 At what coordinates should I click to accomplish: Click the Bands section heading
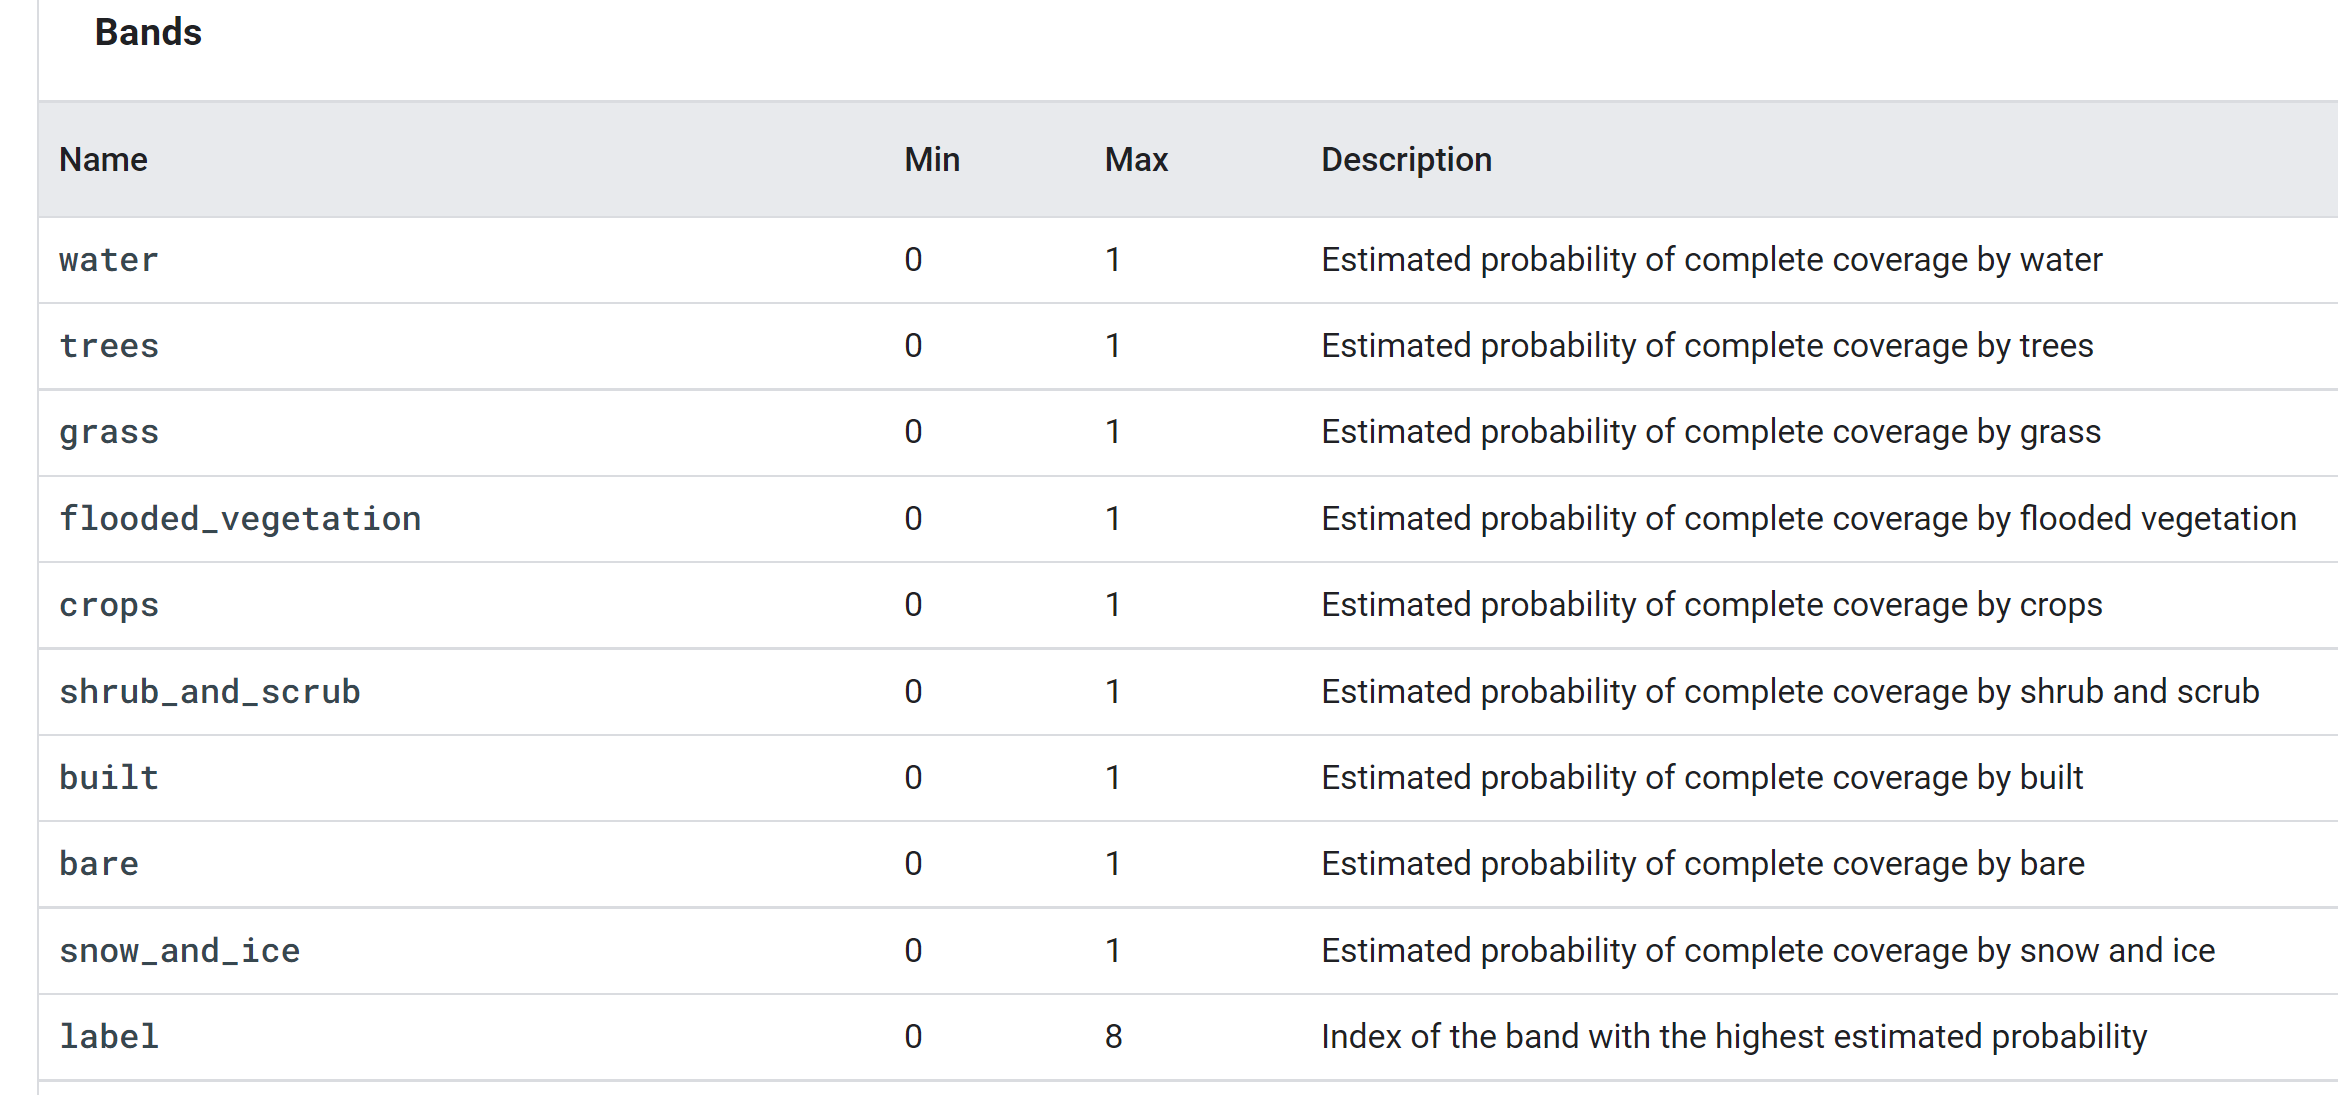coord(148,33)
